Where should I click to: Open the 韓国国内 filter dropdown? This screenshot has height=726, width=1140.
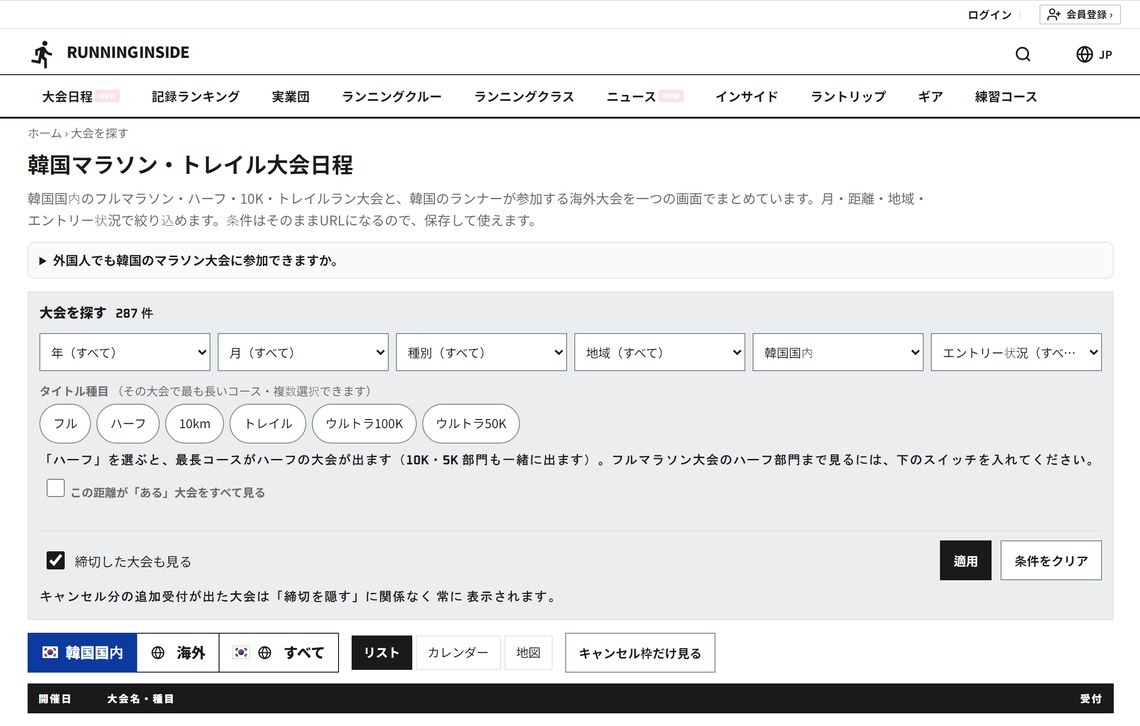(x=838, y=352)
